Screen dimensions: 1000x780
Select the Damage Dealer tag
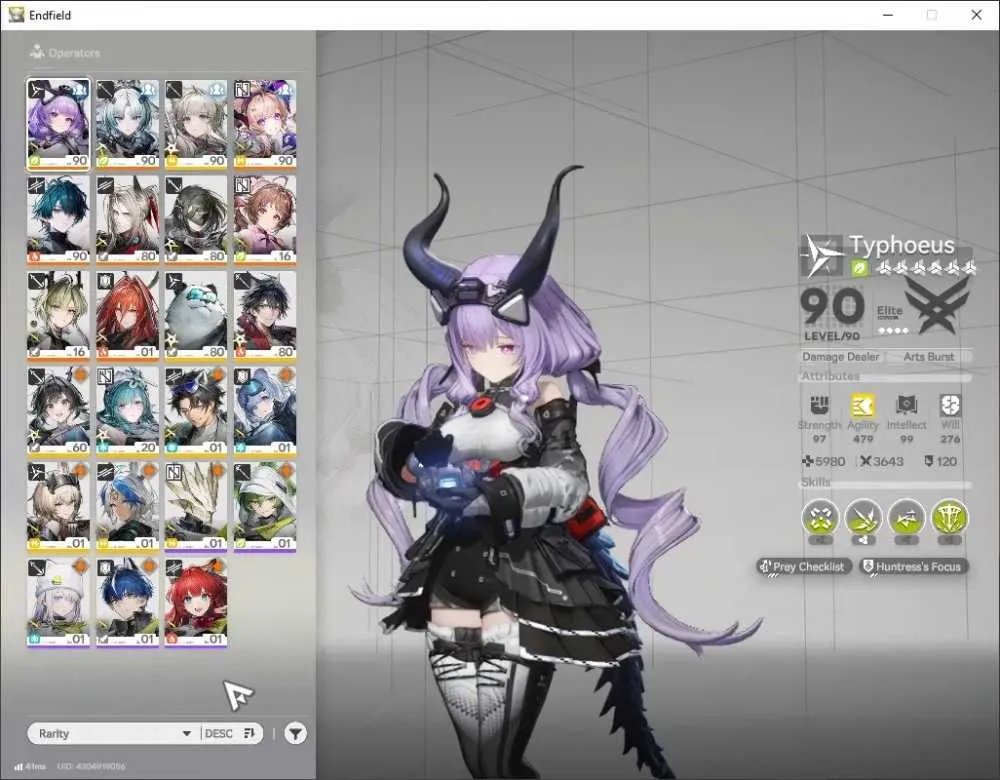[841, 357]
